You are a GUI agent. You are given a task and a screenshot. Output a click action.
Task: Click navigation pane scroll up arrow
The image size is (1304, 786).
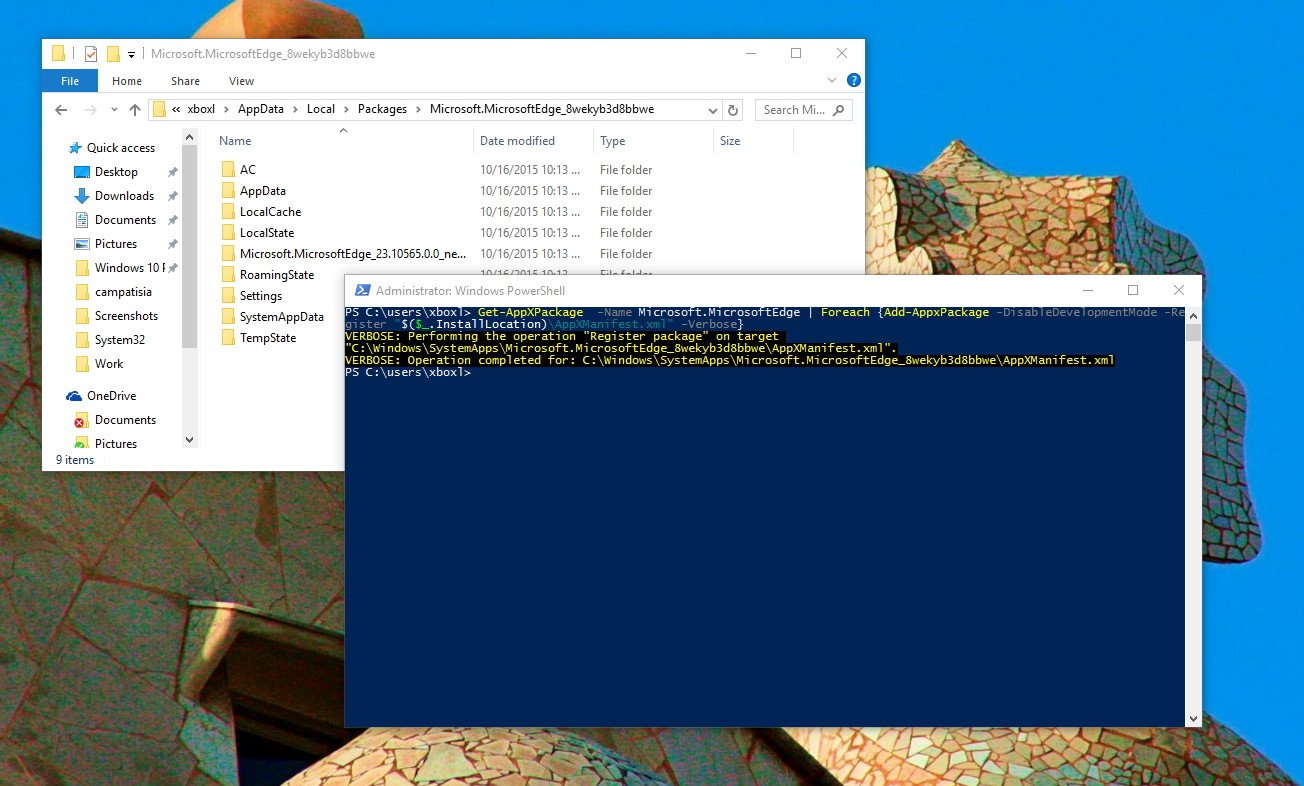point(190,139)
